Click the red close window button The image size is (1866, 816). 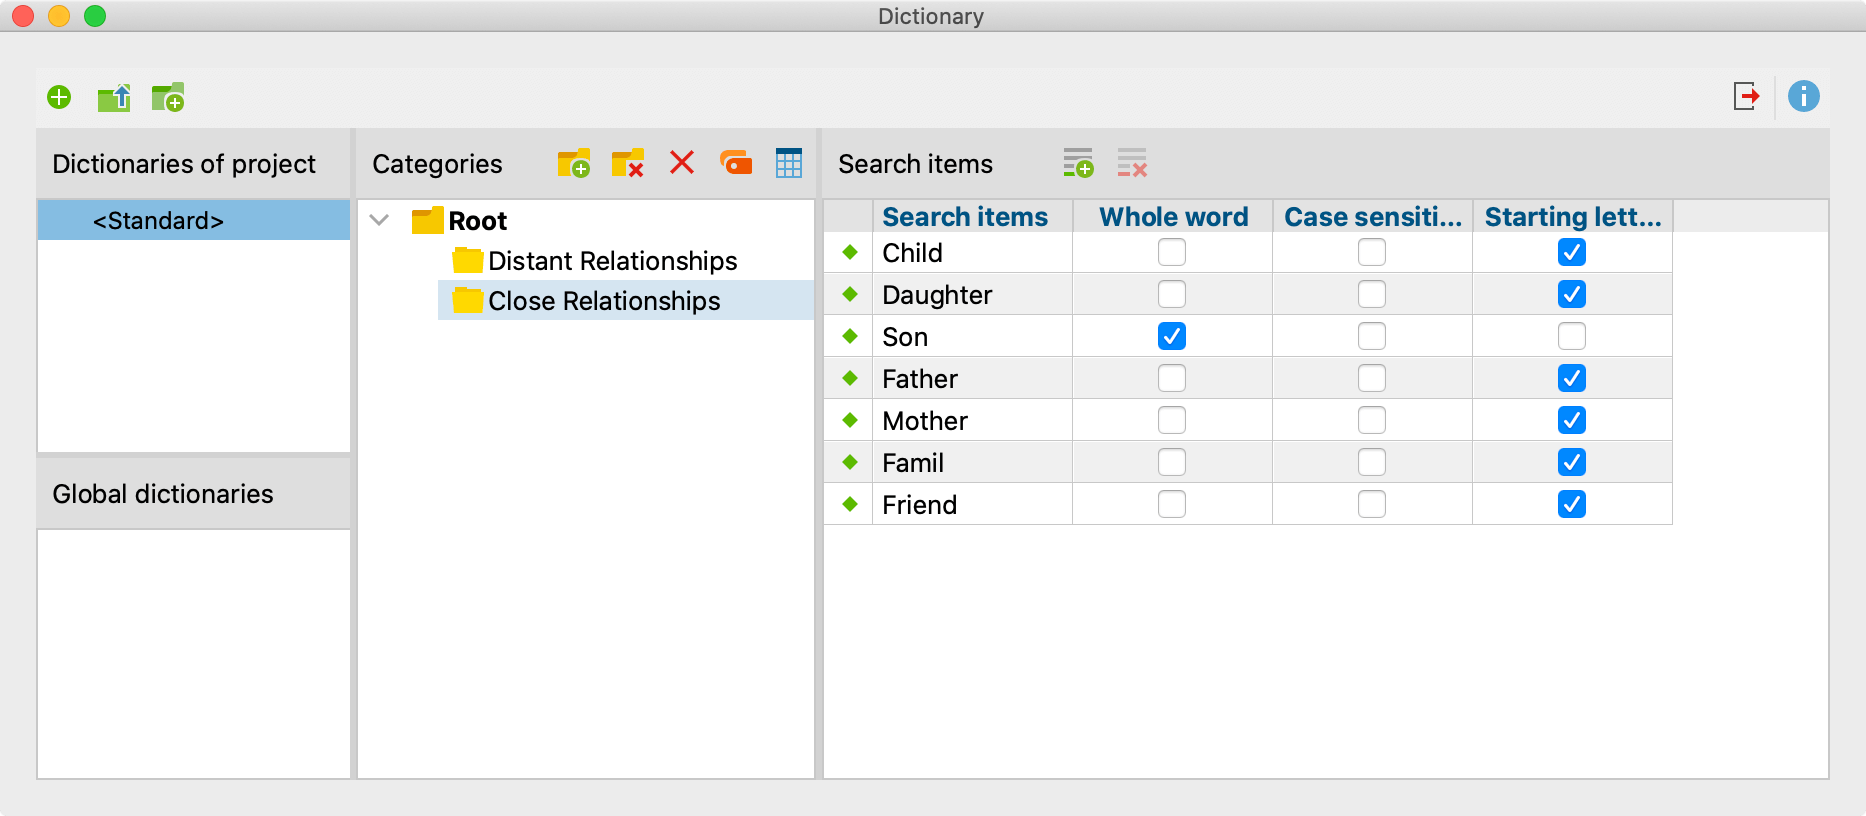click(x=23, y=16)
